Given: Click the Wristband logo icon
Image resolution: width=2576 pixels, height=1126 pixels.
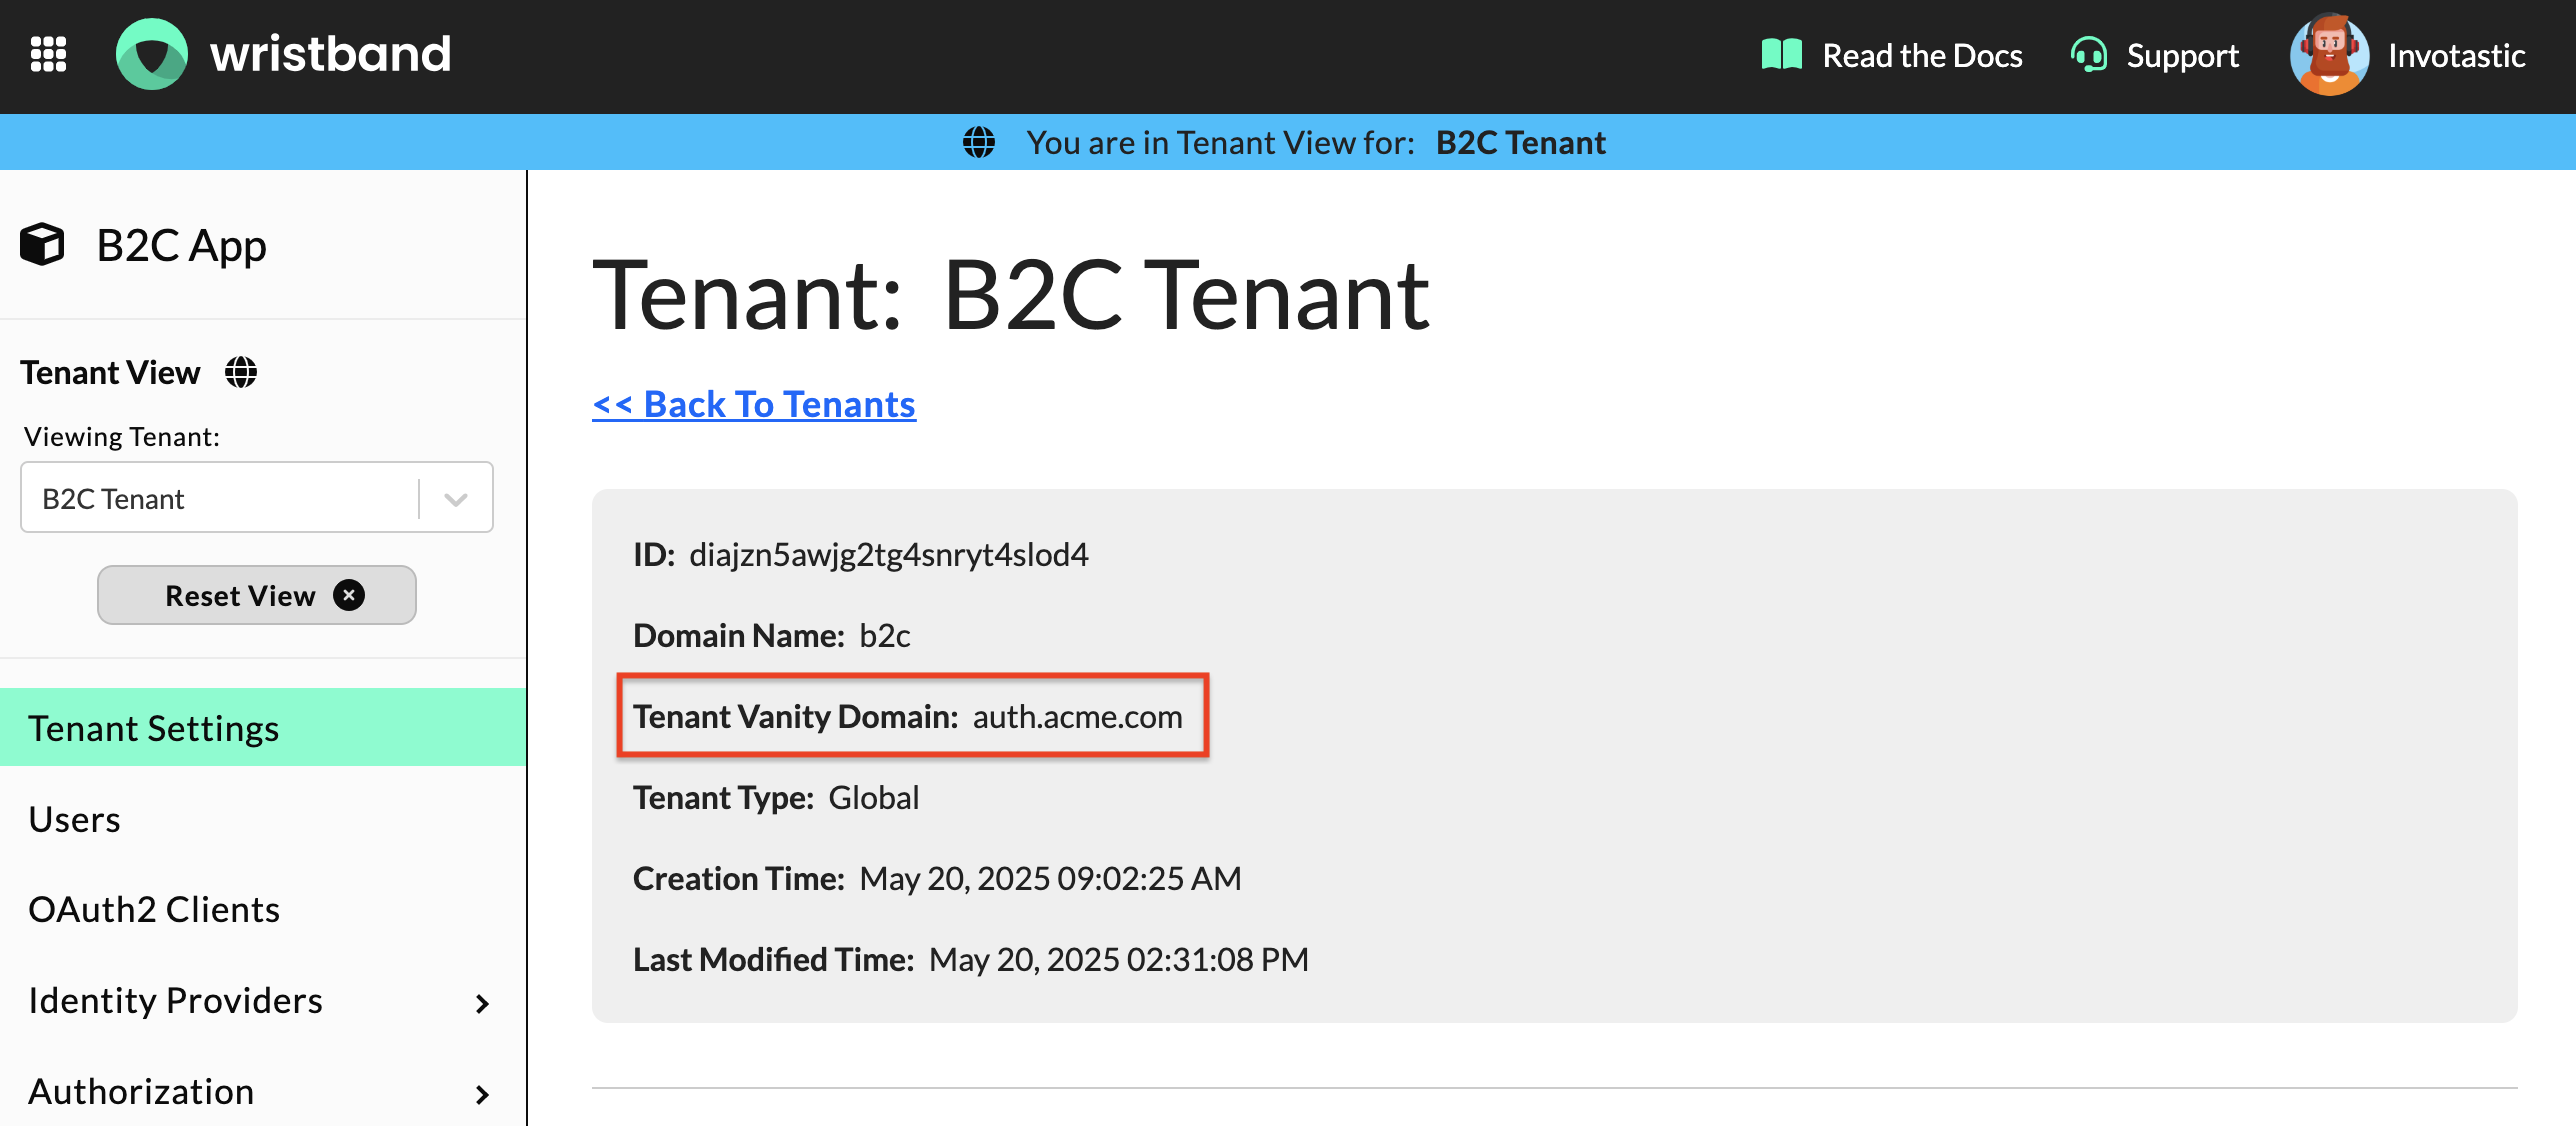Looking at the screenshot, I should tap(152, 54).
